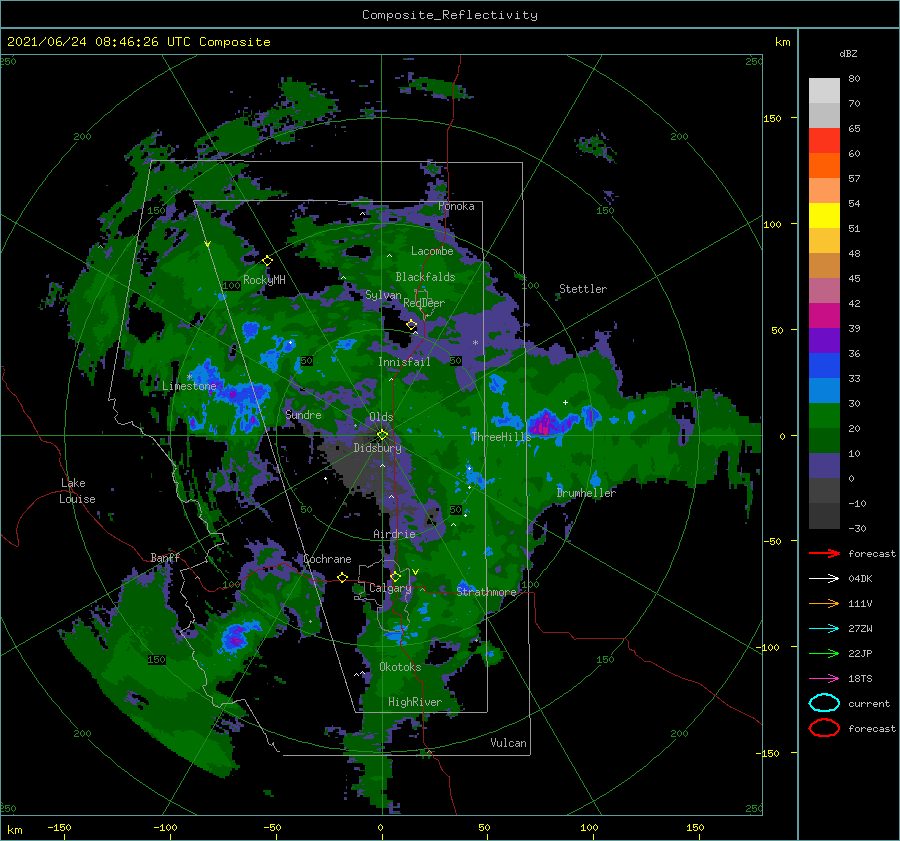The width and height of the screenshot is (900, 841).
Task: Click the Innisfail label
Action: [405, 362]
